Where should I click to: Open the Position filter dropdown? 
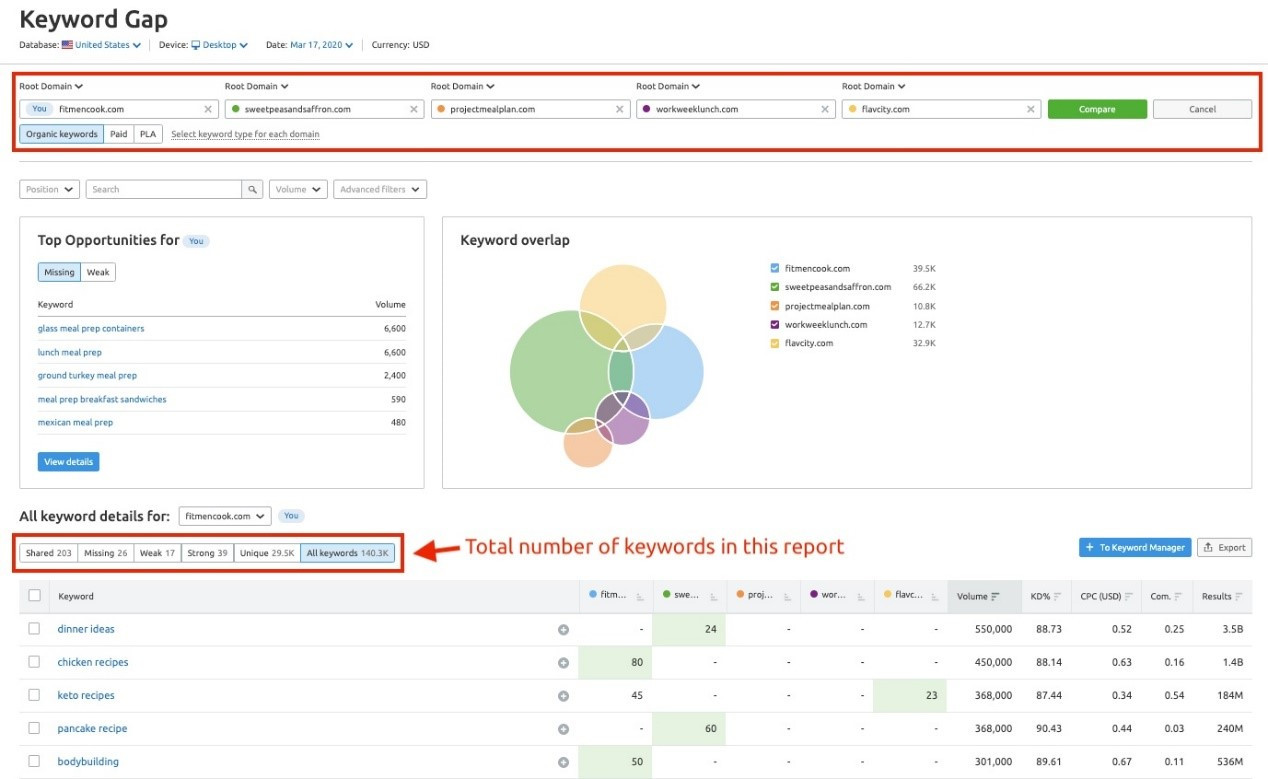click(49, 189)
